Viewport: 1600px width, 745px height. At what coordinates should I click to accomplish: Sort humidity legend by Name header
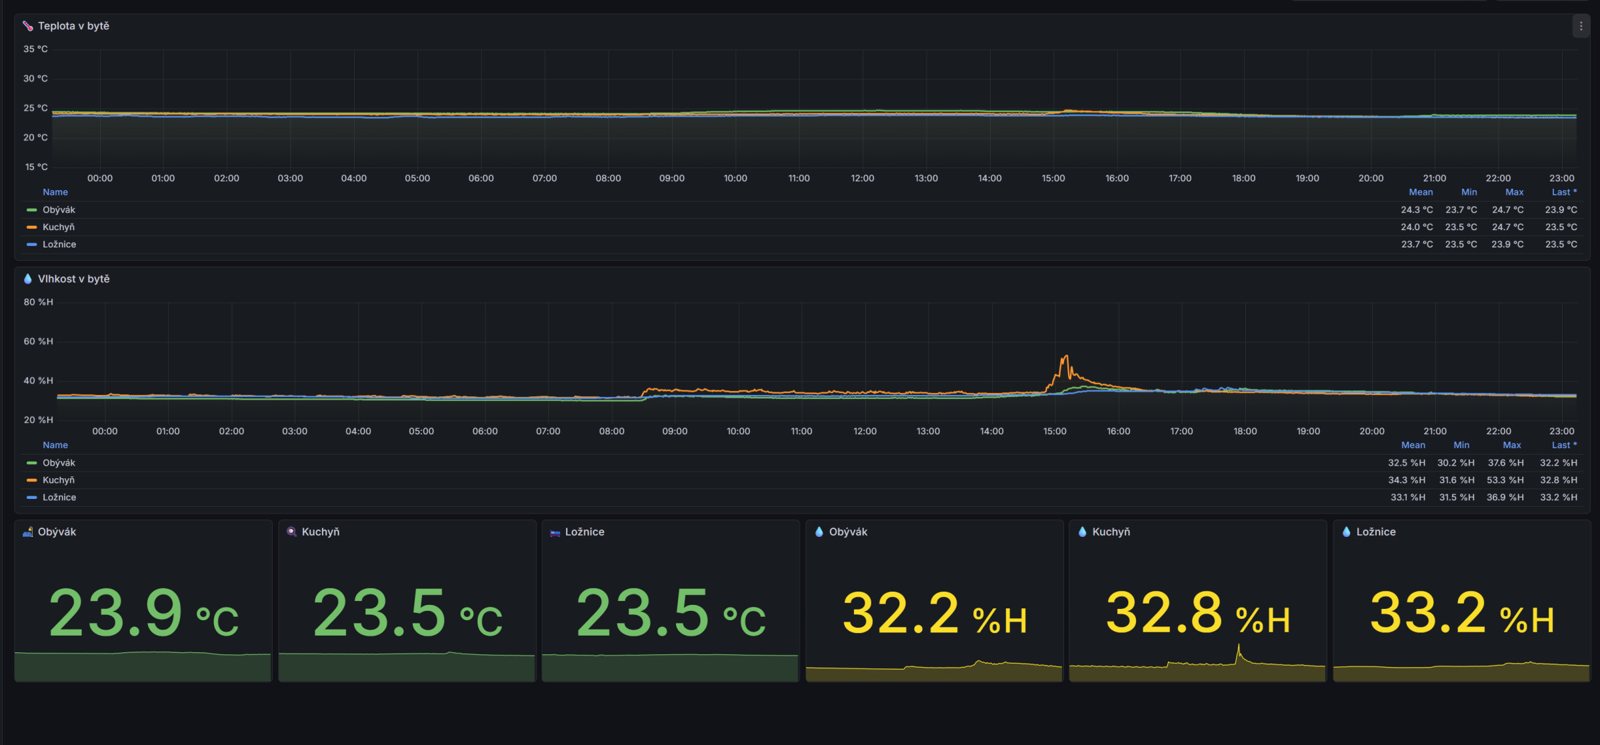tap(55, 445)
